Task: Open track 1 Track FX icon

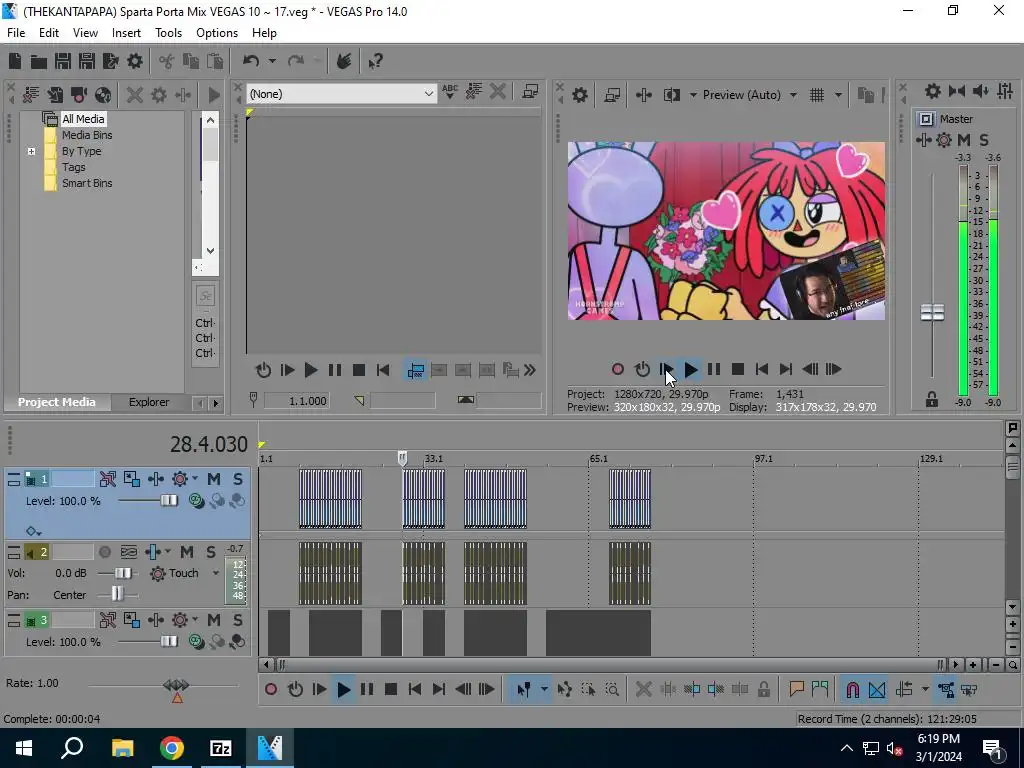Action: point(180,479)
